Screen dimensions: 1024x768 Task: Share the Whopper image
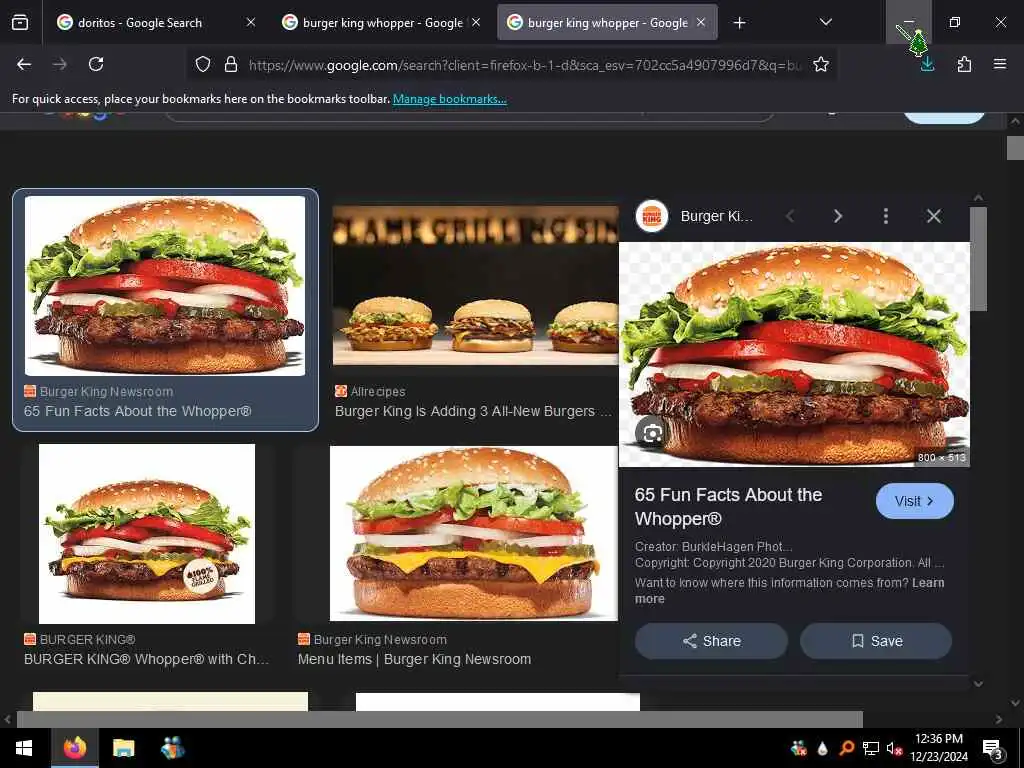click(711, 641)
